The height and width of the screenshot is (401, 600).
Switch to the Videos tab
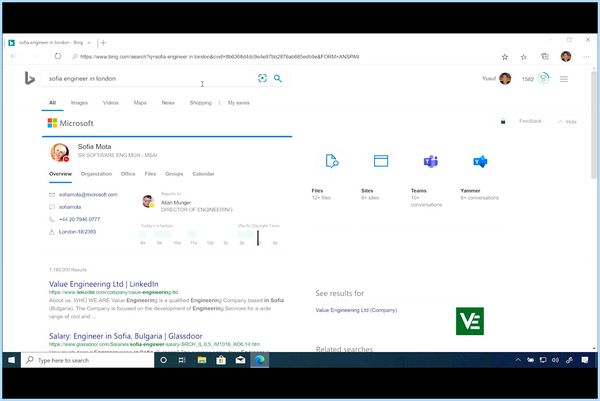[x=111, y=103]
